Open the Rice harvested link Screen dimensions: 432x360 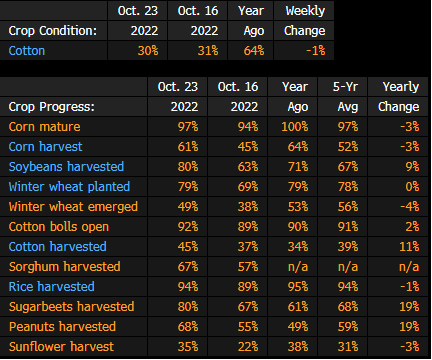pos(52,287)
